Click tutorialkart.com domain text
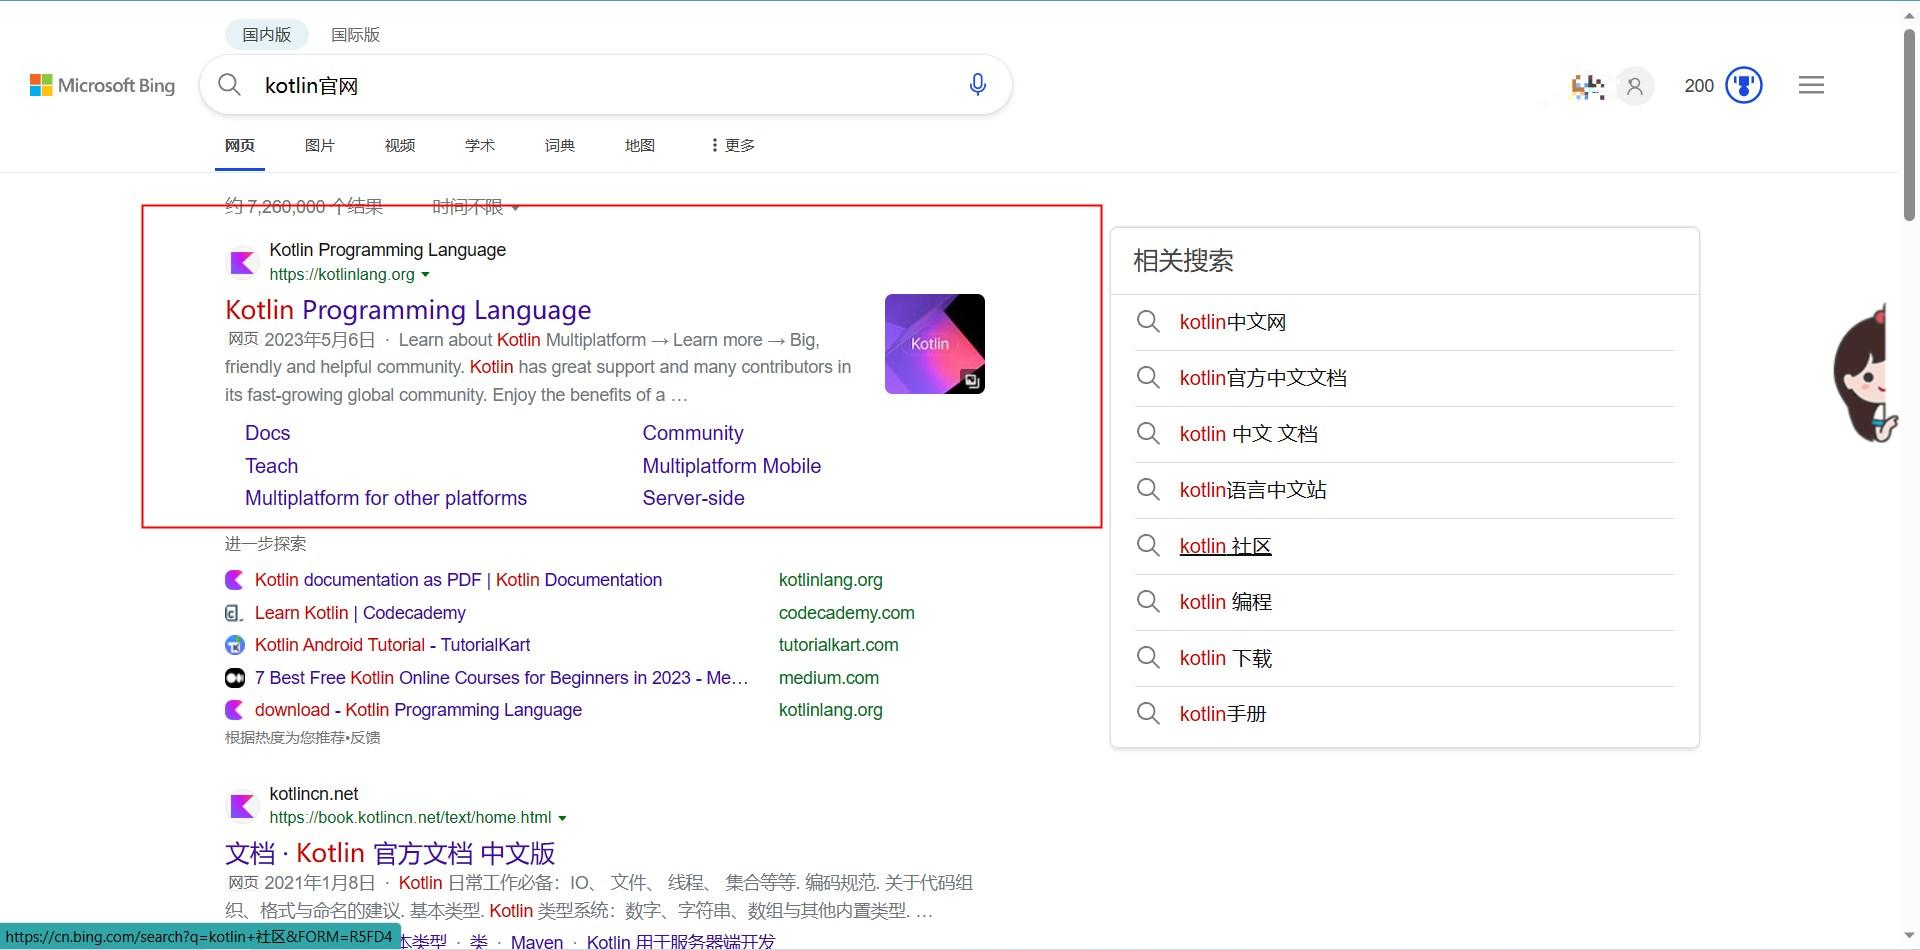Viewport: 1920px width, 950px height. [838, 645]
